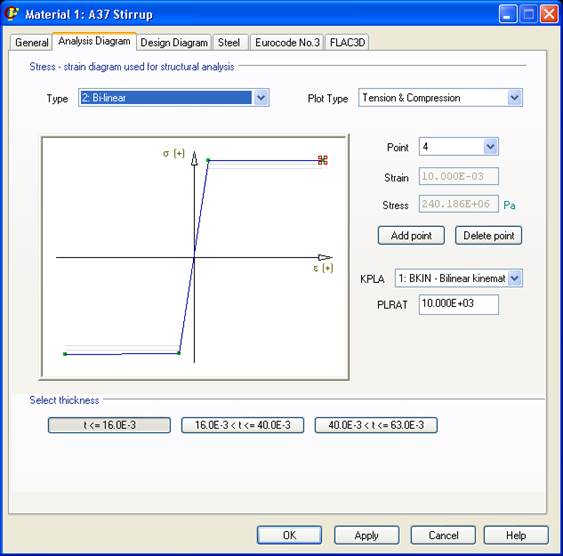This screenshot has height=556, width=563.
Task: Open the Eurocode No.3 tab
Action: click(x=287, y=42)
